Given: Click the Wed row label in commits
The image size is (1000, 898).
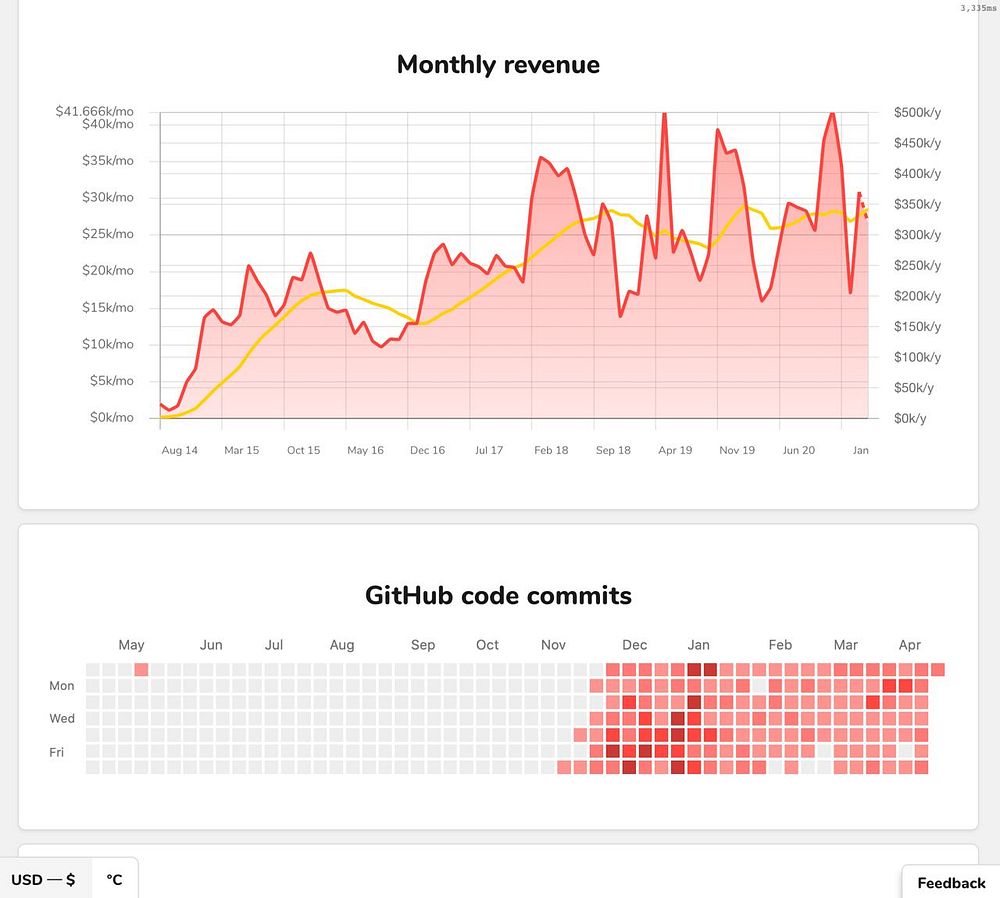Looking at the screenshot, I should click(x=62, y=718).
